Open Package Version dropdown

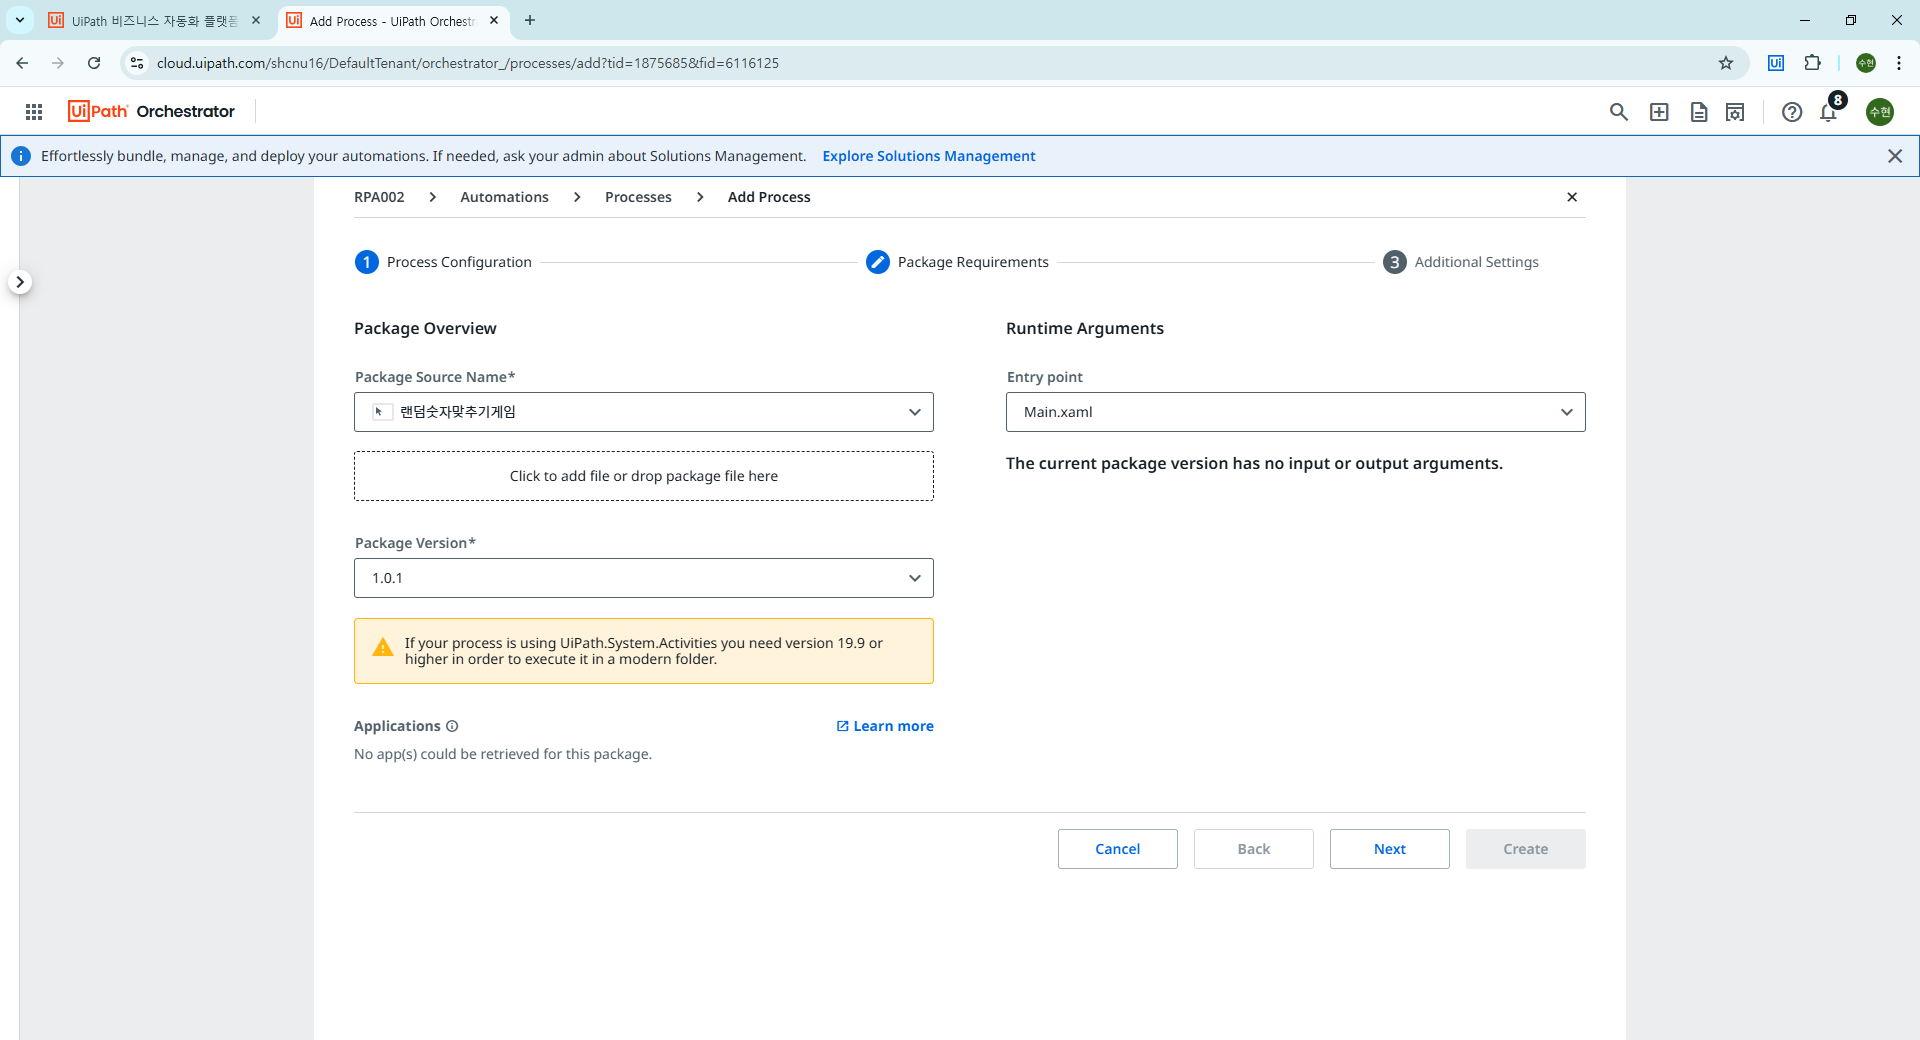pos(644,578)
